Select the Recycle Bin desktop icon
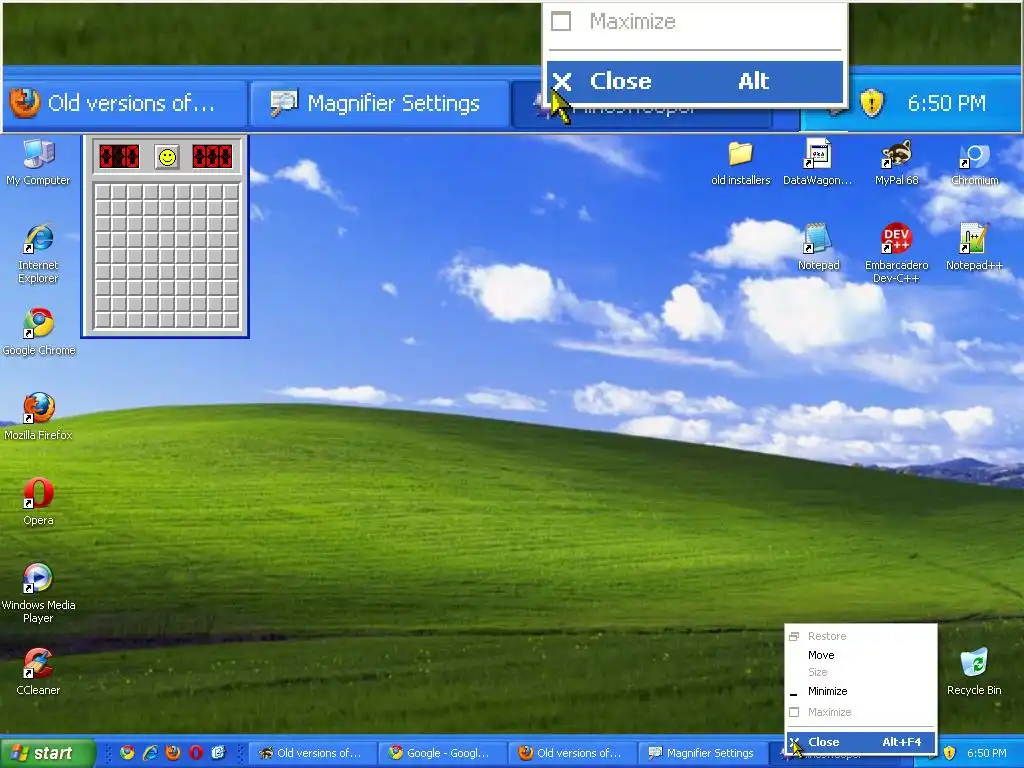This screenshot has width=1024, height=768. tap(974, 671)
